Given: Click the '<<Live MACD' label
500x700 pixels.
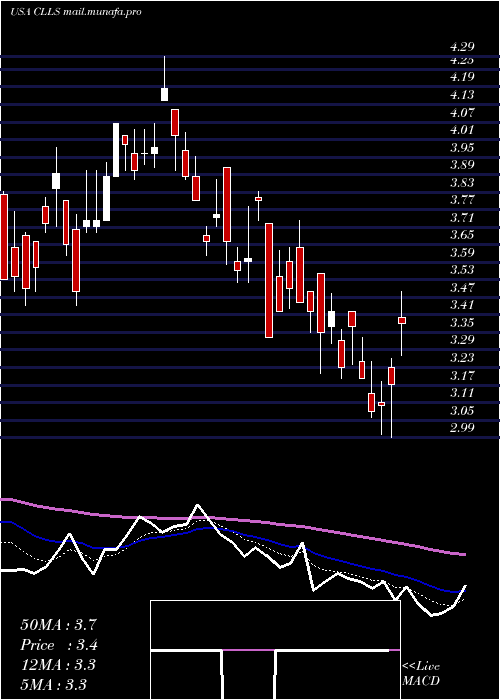Looking at the screenshot, I should click(421, 673).
